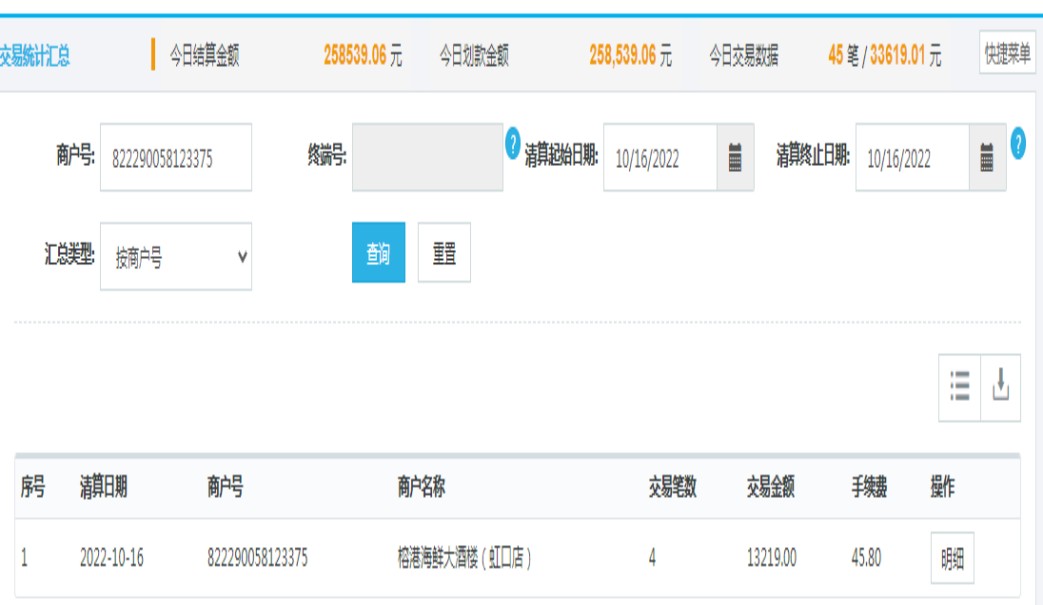
Task: Open the 清算终止日期 calendar picker icon
Action: coord(987,158)
